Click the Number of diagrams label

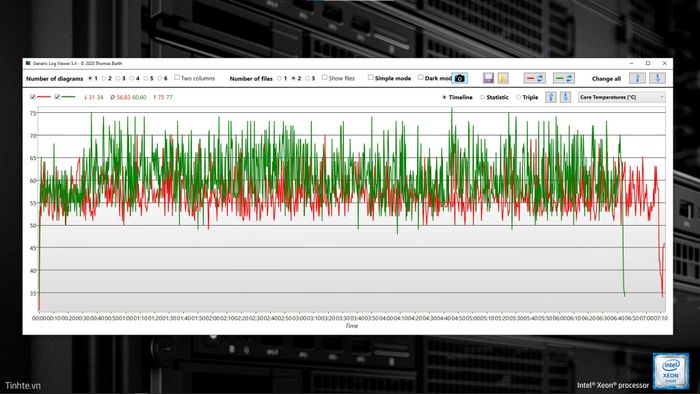tap(54, 79)
